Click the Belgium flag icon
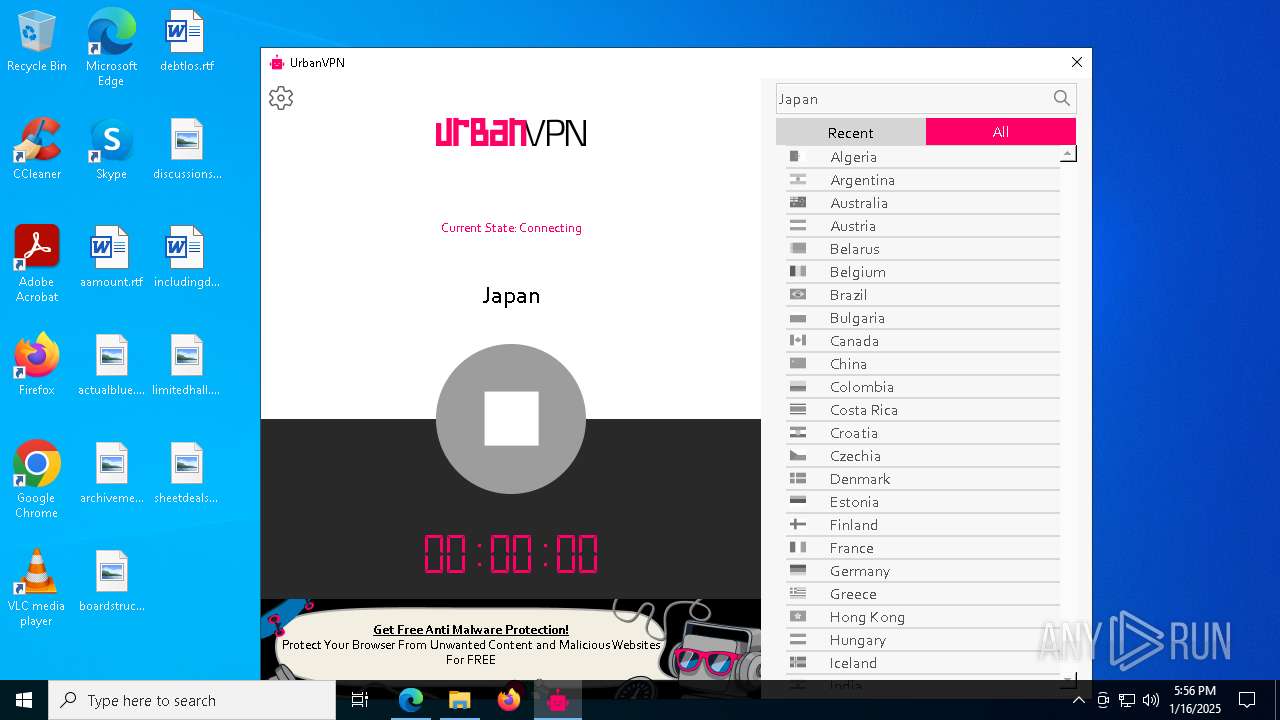This screenshot has height=720, width=1280. tap(798, 271)
